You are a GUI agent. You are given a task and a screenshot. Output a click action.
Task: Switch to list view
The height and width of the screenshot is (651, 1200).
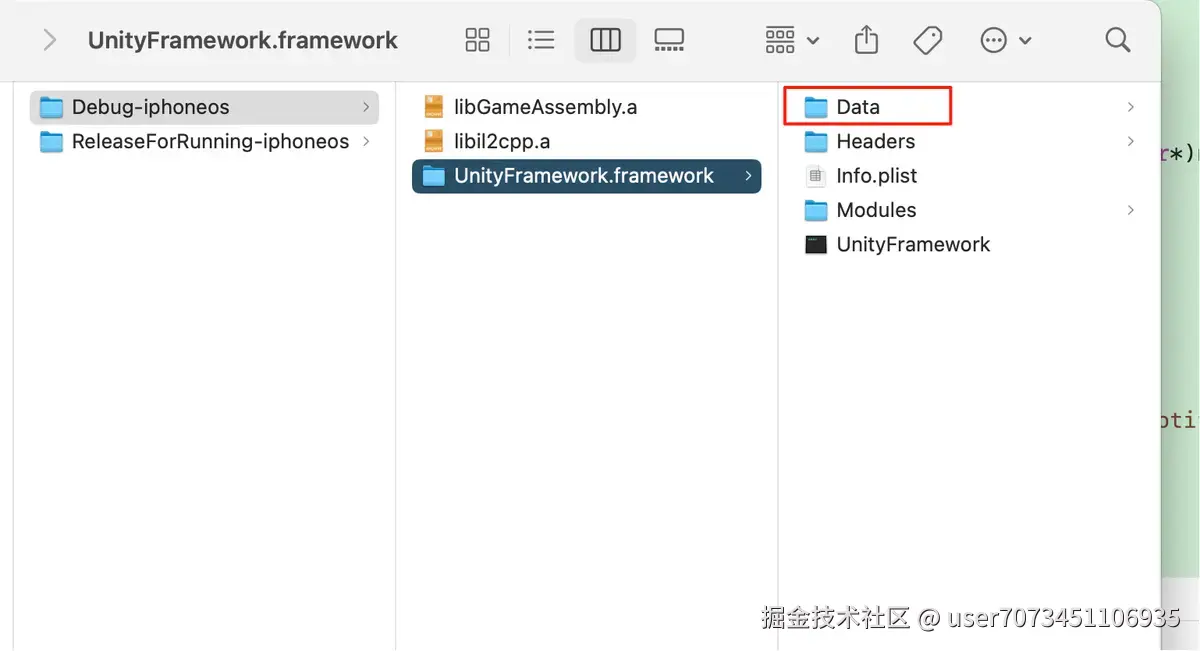(x=541, y=40)
